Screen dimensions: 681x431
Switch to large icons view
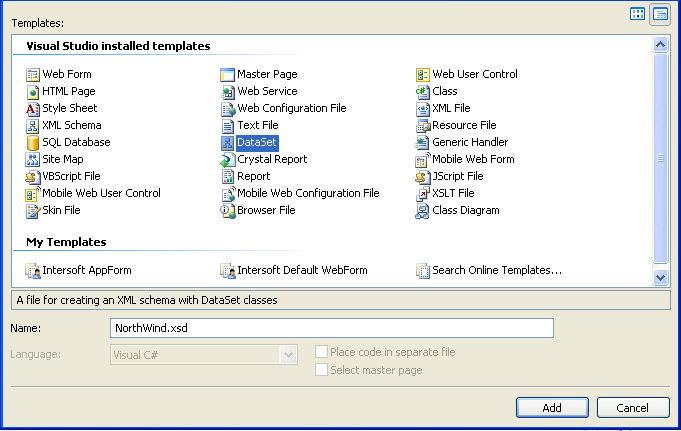(x=638, y=14)
